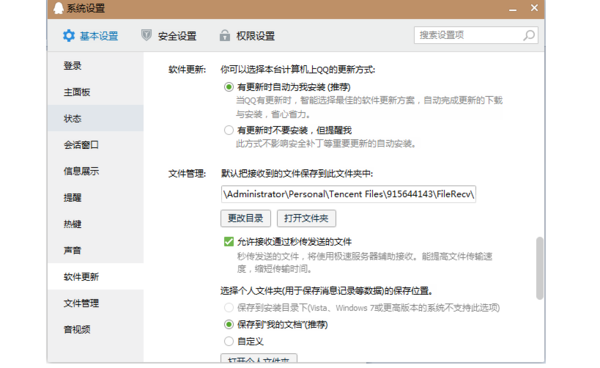This screenshot has height=368, width=600.
Task: Open 提醒 in the sidebar
Action: point(96,198)
